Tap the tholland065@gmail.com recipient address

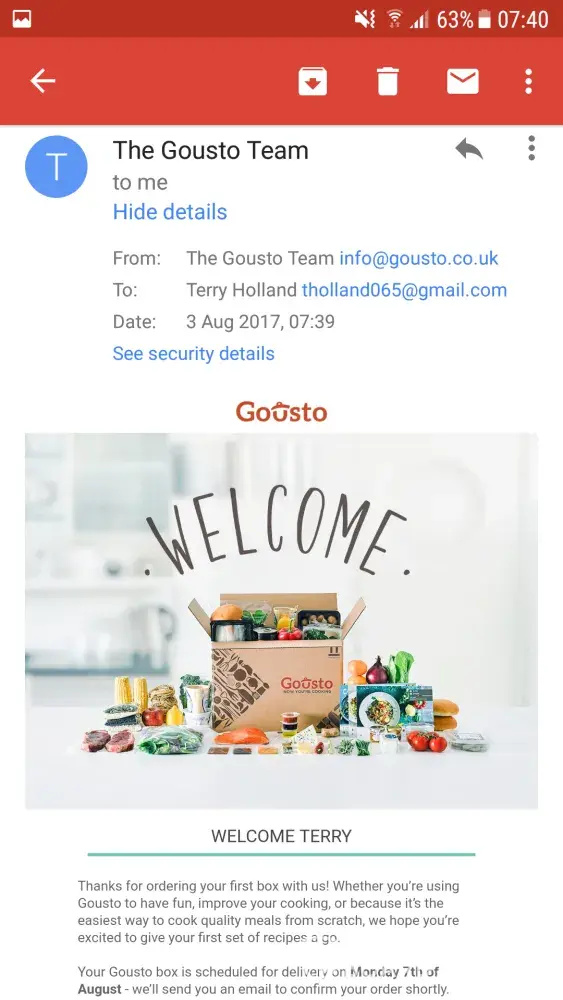[404, 290]
